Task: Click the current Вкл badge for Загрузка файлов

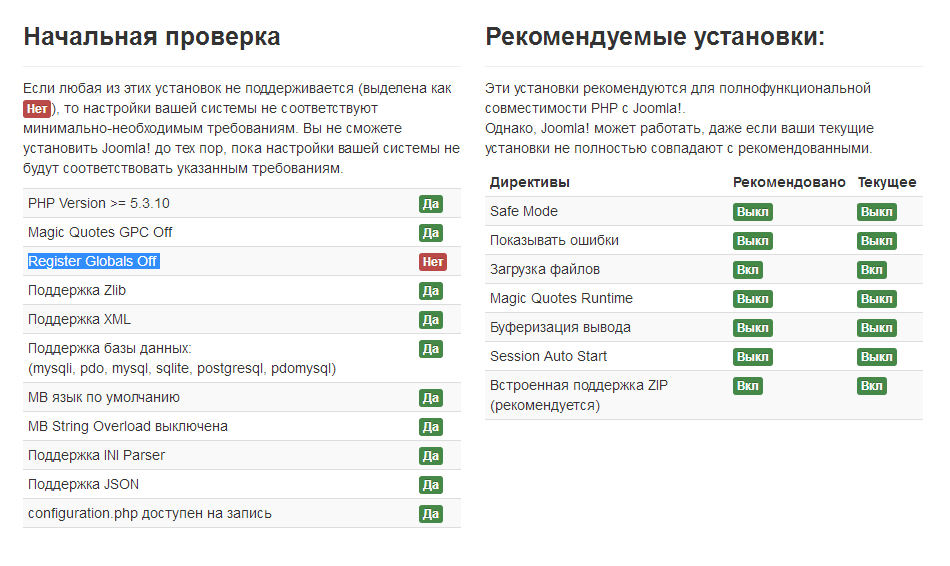Action: click(872, 270)
